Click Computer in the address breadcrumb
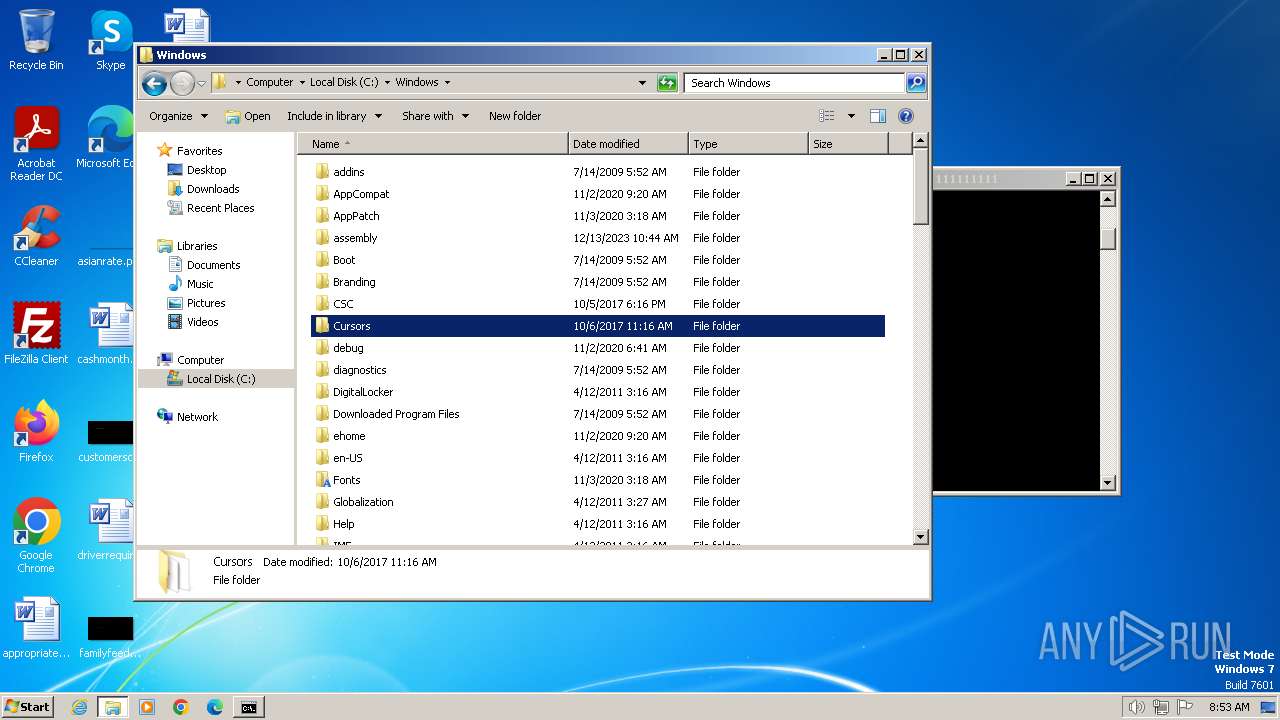 click(270, 83)
